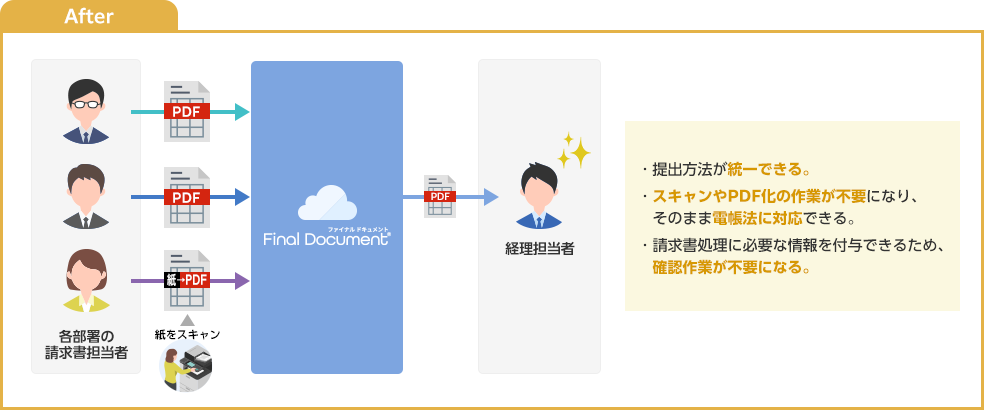Click the top PDF document icon

coord(186,111)
